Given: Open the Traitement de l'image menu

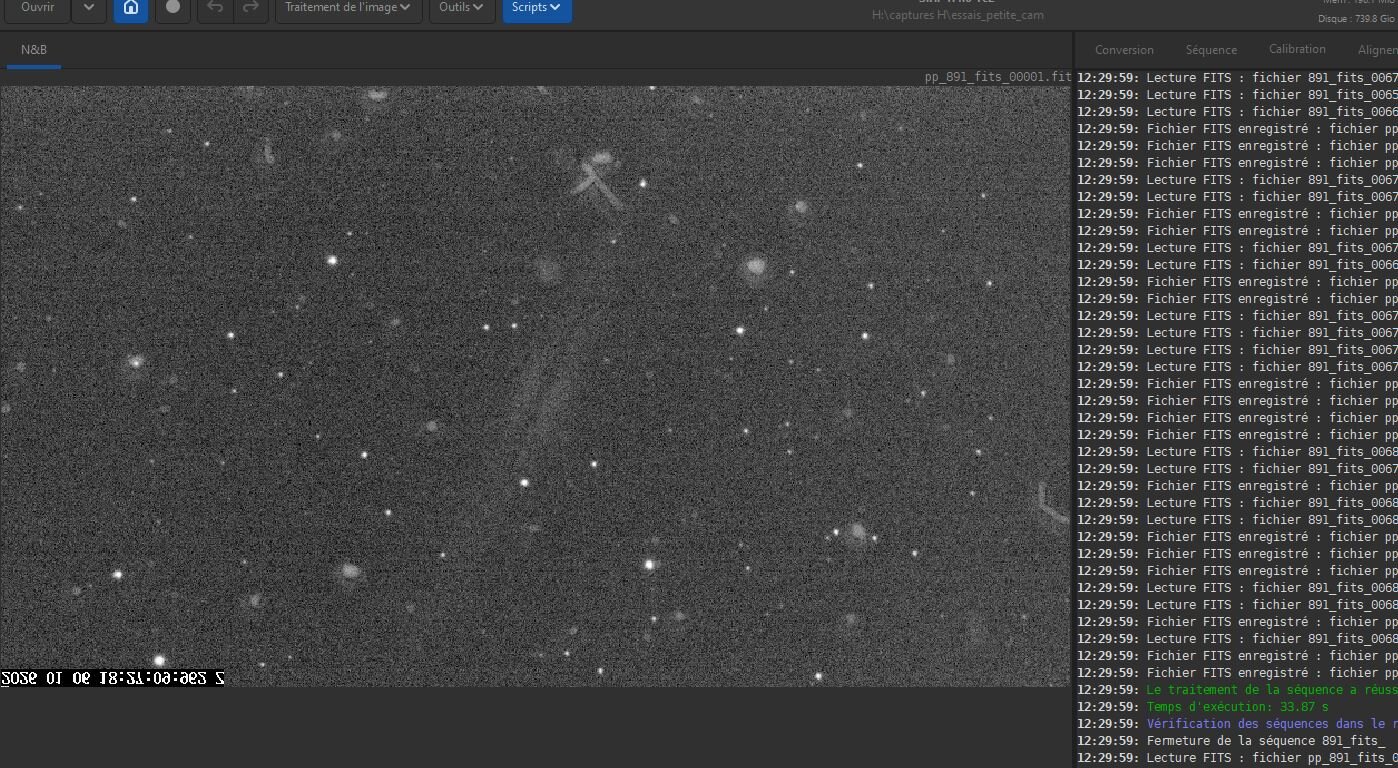Looking at the screenshot, I should tap(347, 8).
